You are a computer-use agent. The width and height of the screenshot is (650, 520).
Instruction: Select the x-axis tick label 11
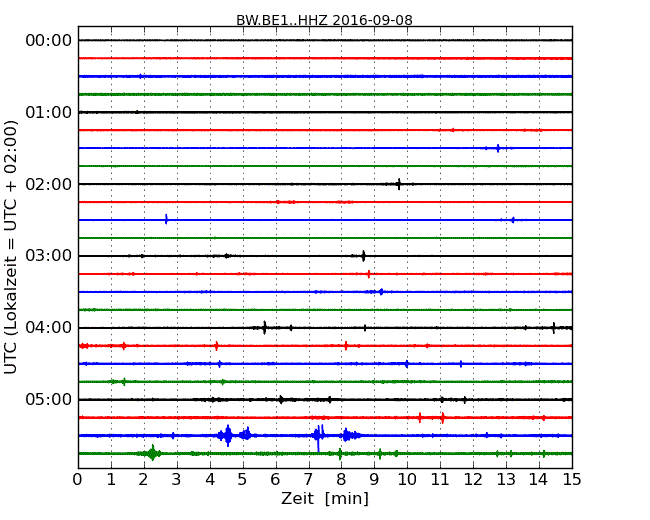click(440, 480)
